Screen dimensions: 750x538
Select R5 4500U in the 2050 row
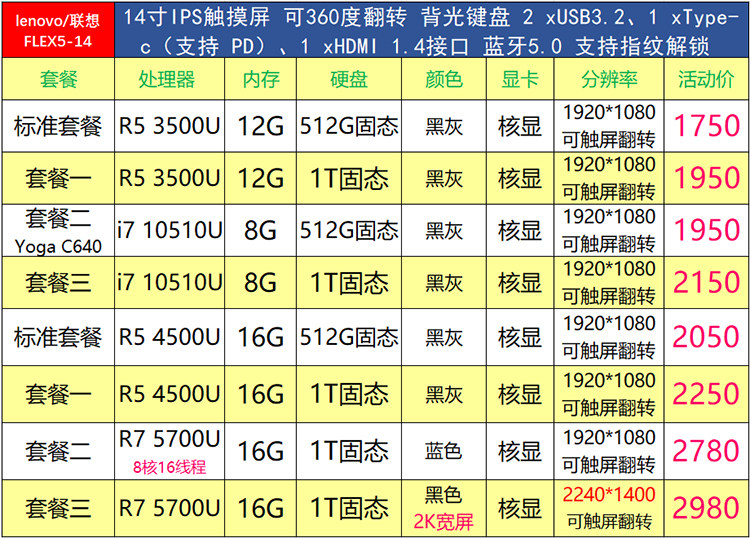pyautogui.click(x=169, y=337)
